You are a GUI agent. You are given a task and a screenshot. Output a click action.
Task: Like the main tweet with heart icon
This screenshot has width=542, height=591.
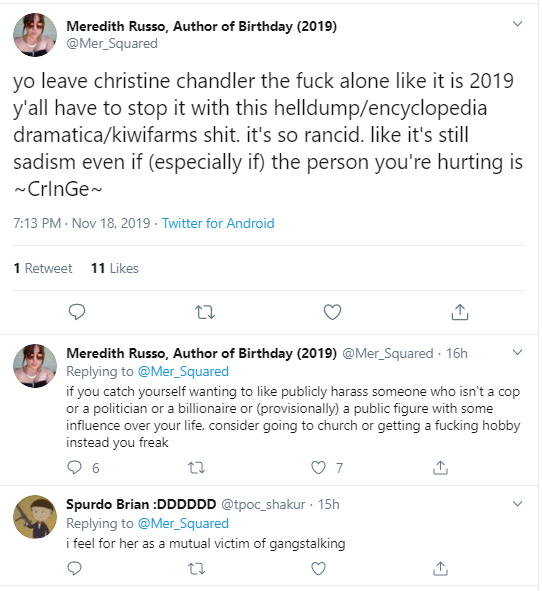(332, 312)
